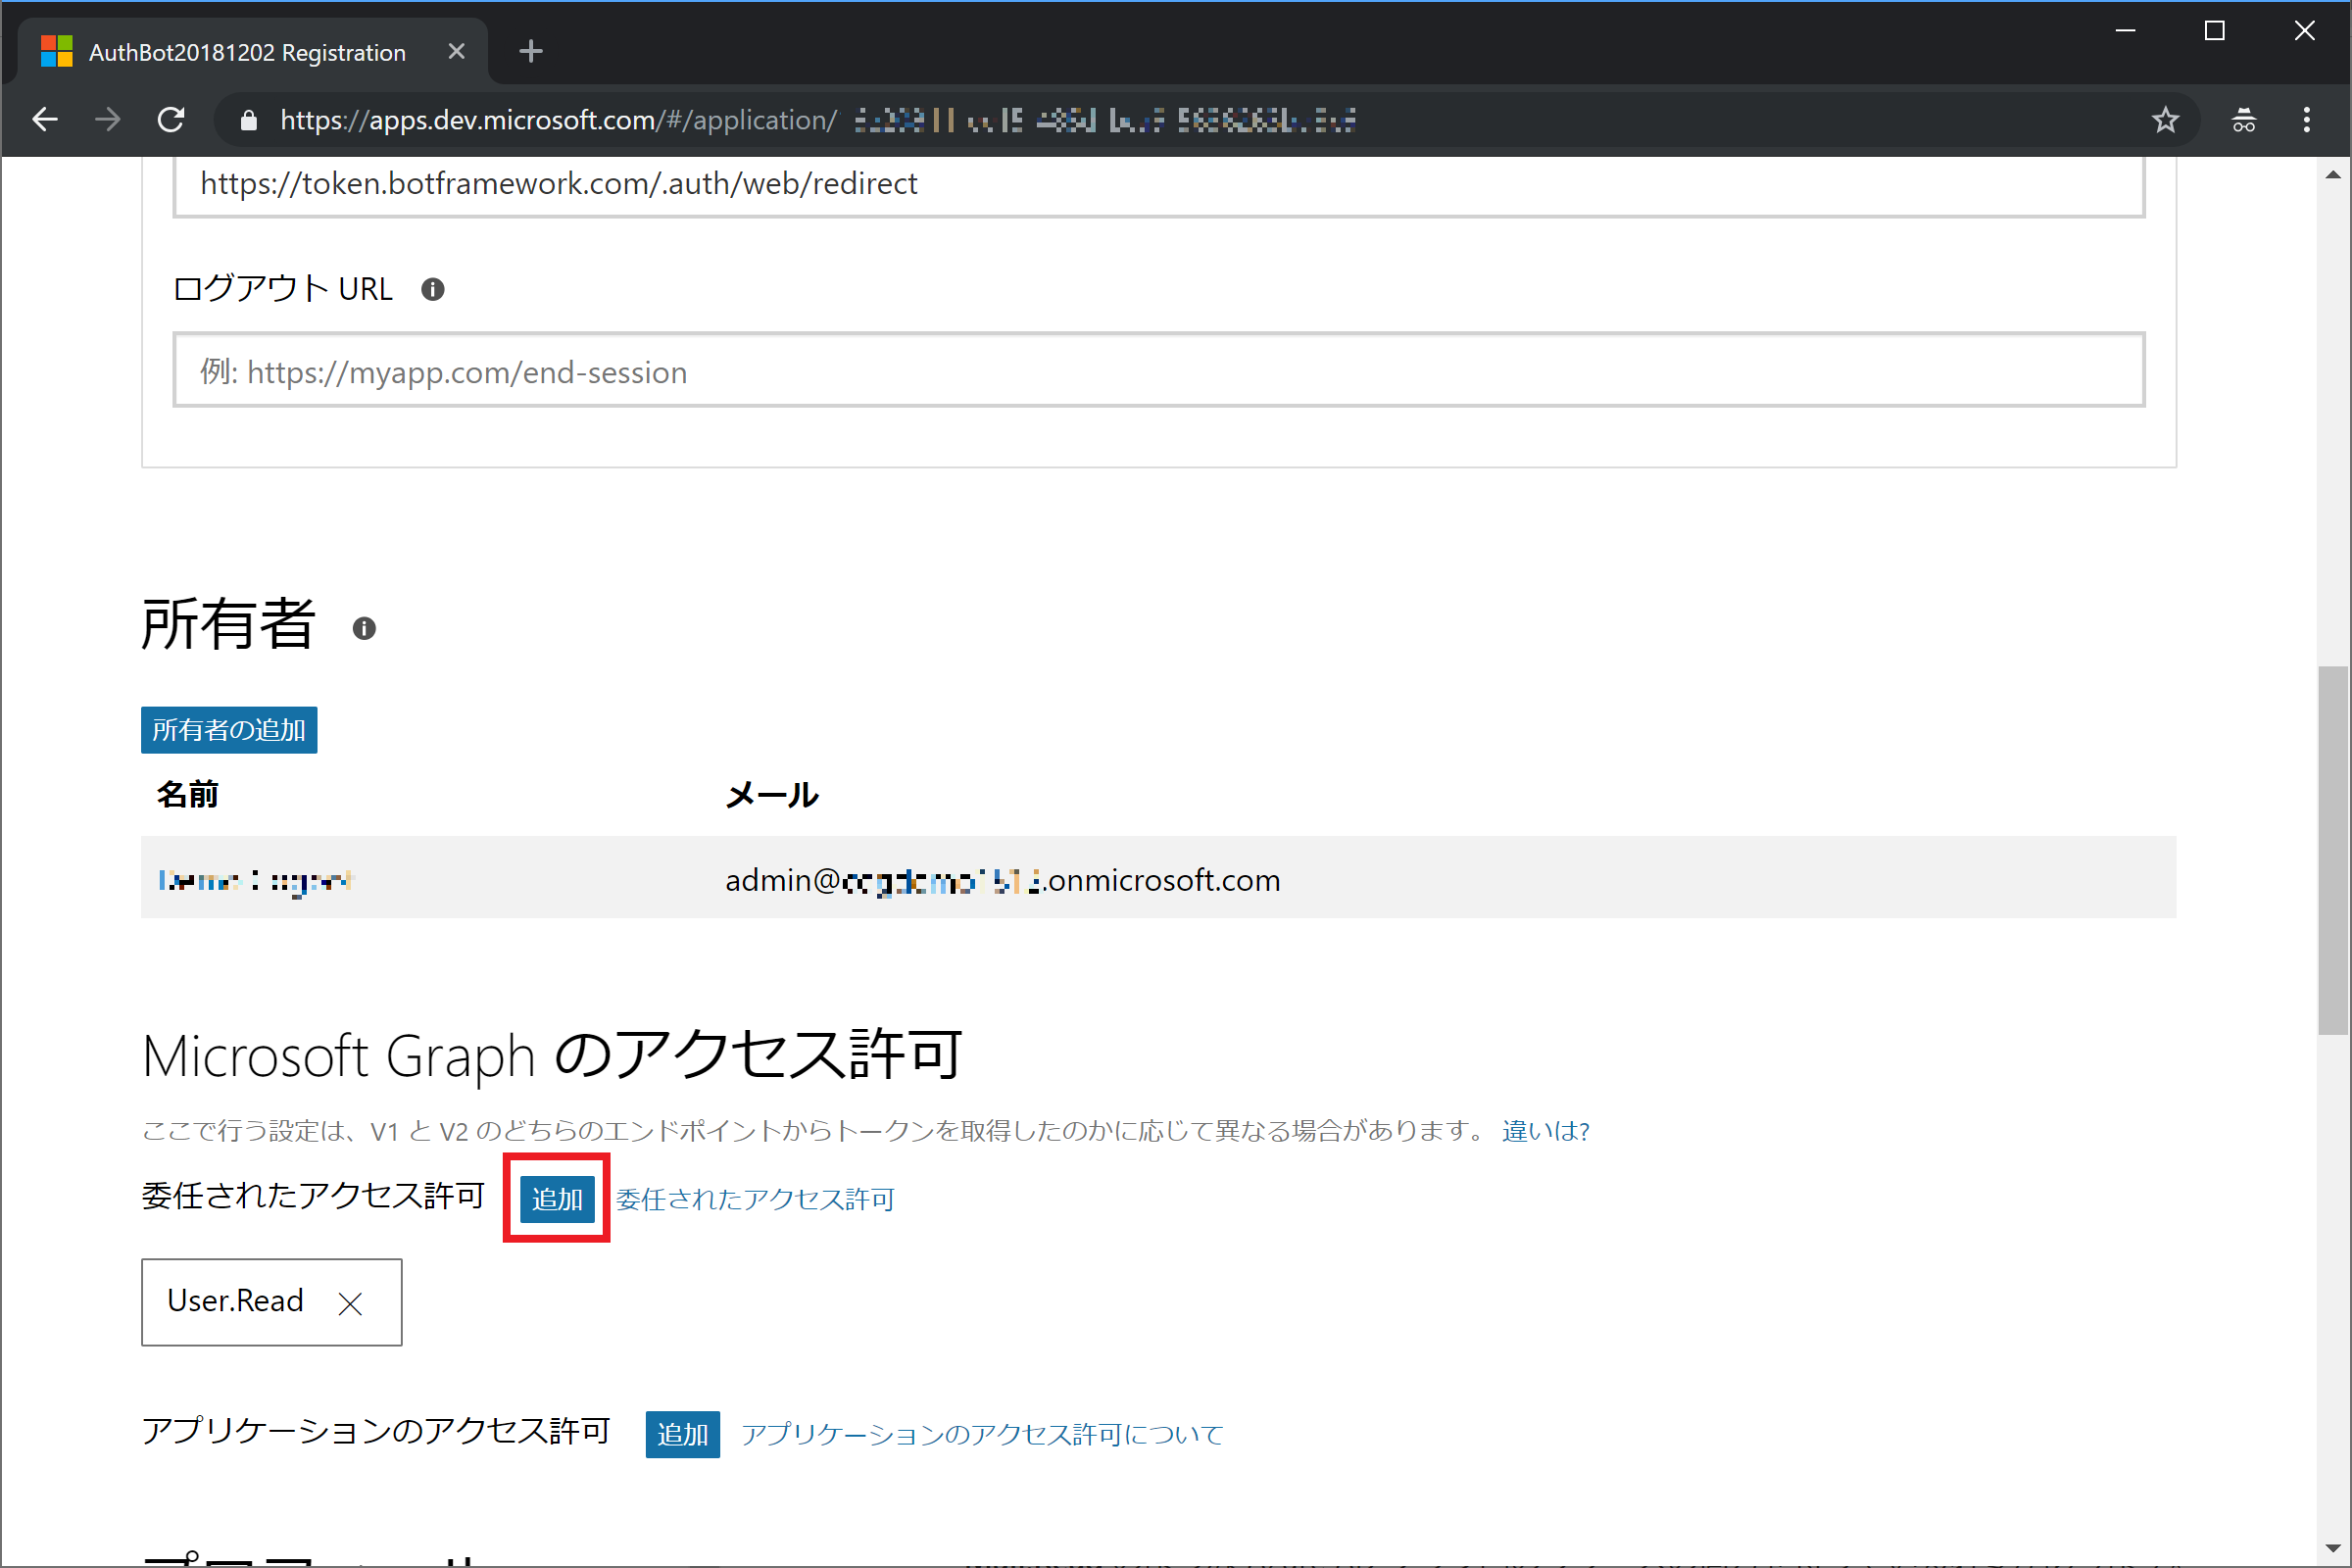Image resolution: width=2352 pixels, height=1568 pixels.
Task: Click the 所有者の追加 button
Action: 229,730
